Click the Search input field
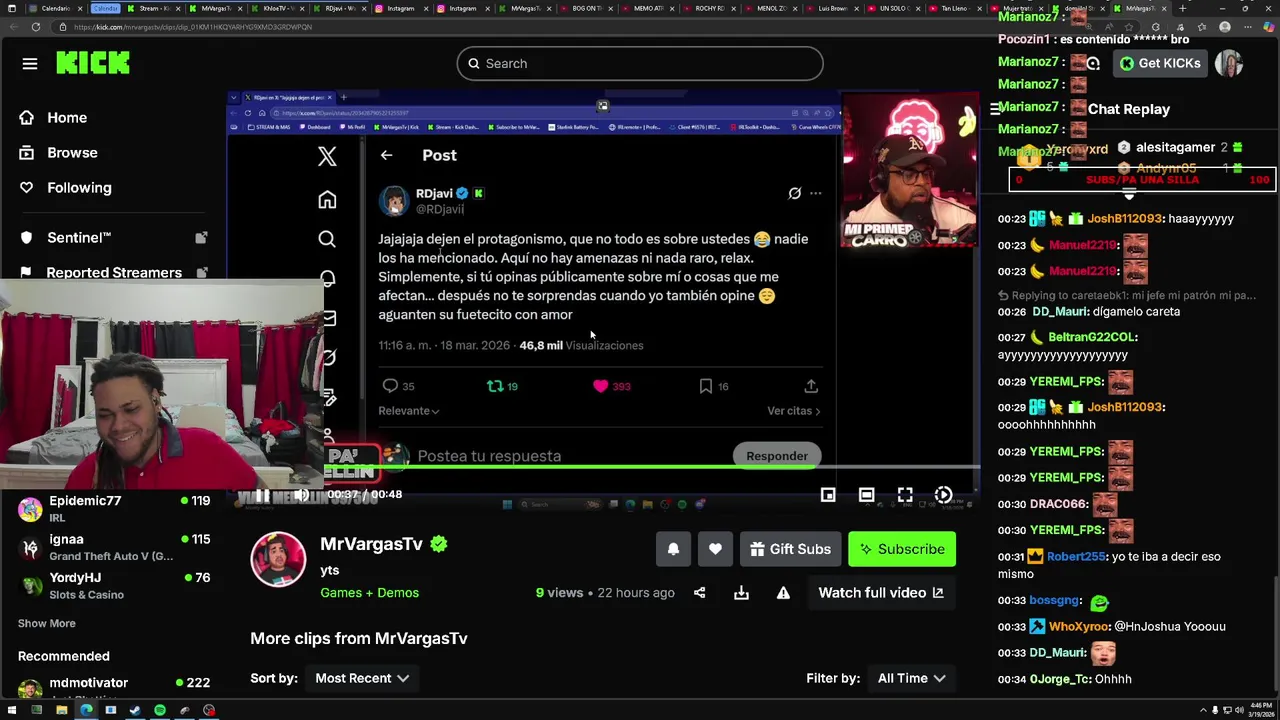 tap(640, 63)
